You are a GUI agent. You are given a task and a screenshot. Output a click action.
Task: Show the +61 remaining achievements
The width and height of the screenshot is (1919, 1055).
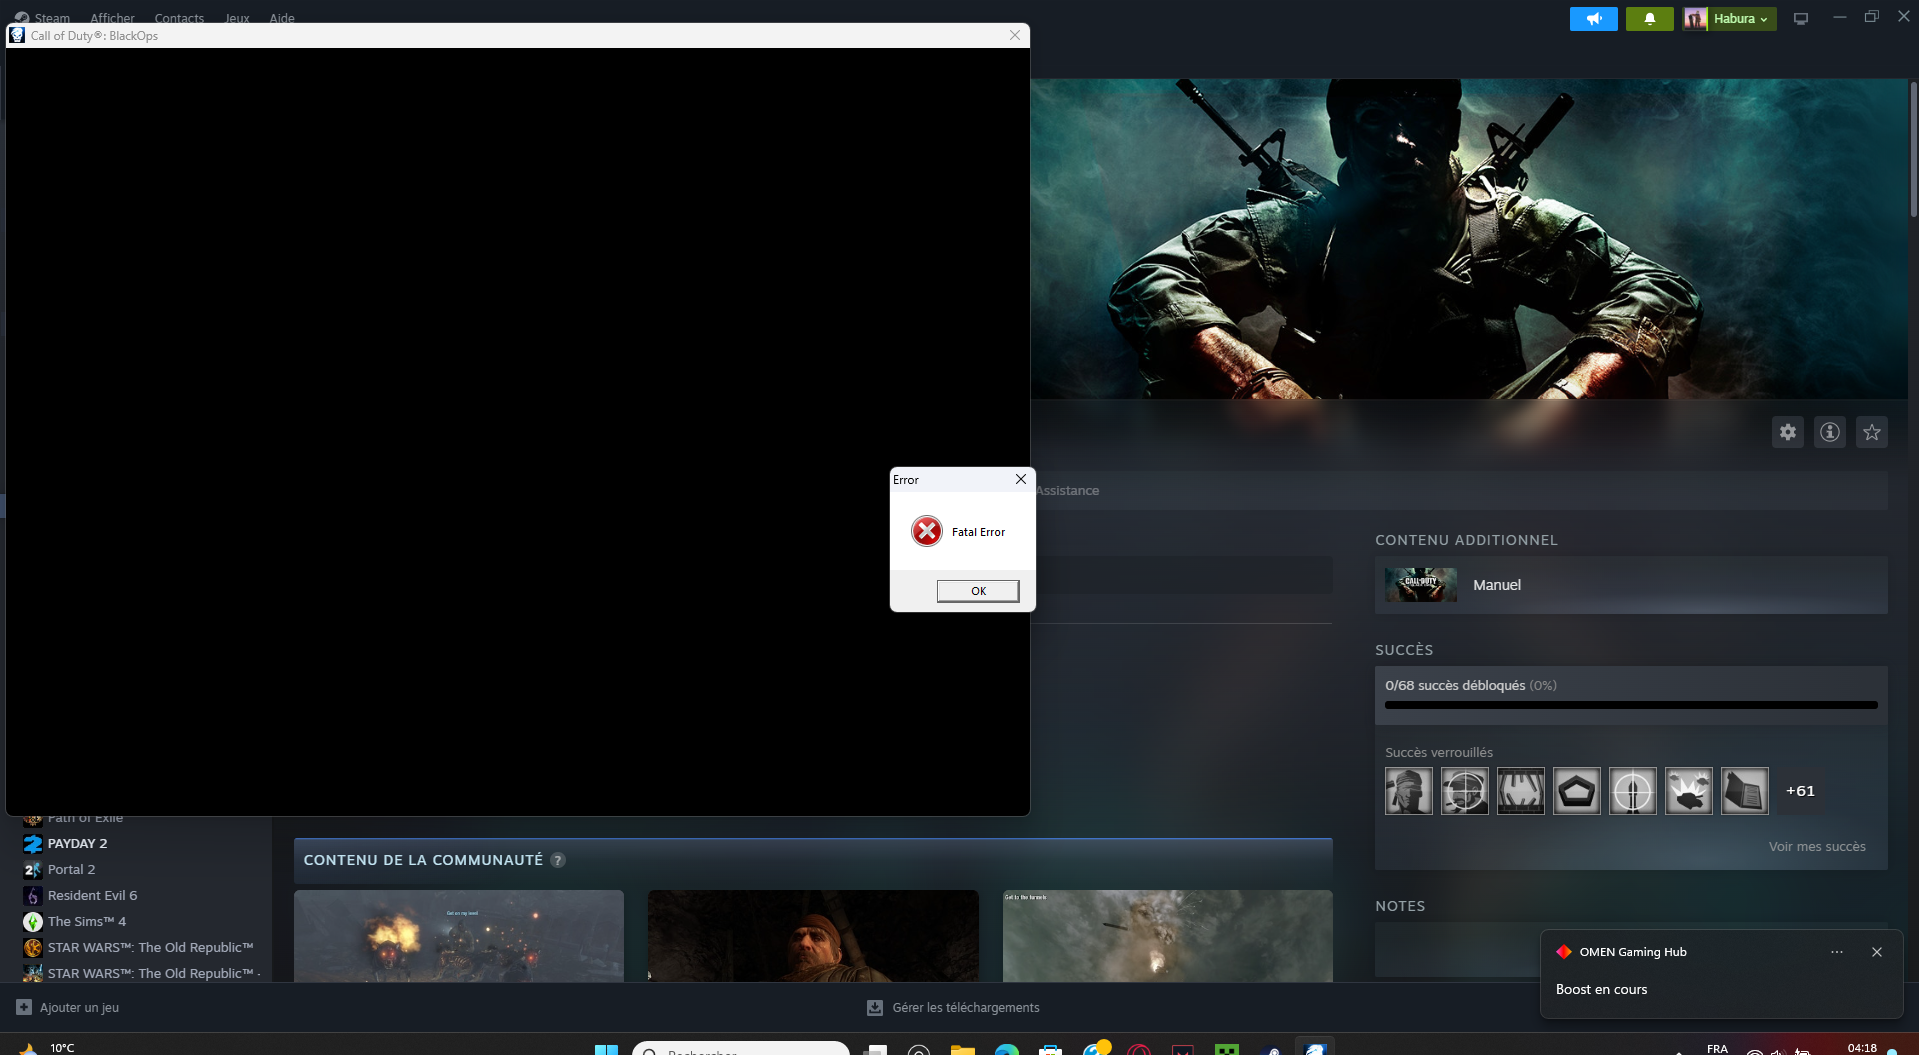click(1800, 791)
